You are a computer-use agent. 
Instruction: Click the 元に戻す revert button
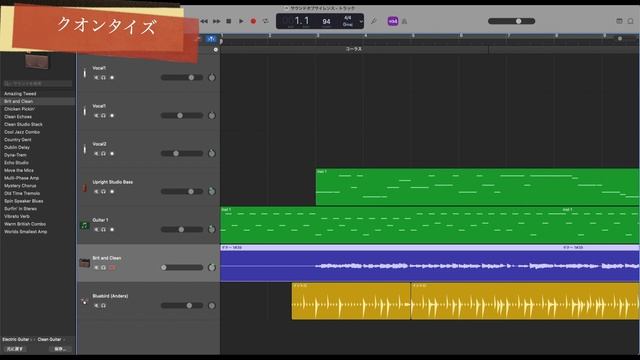[15, 349]
